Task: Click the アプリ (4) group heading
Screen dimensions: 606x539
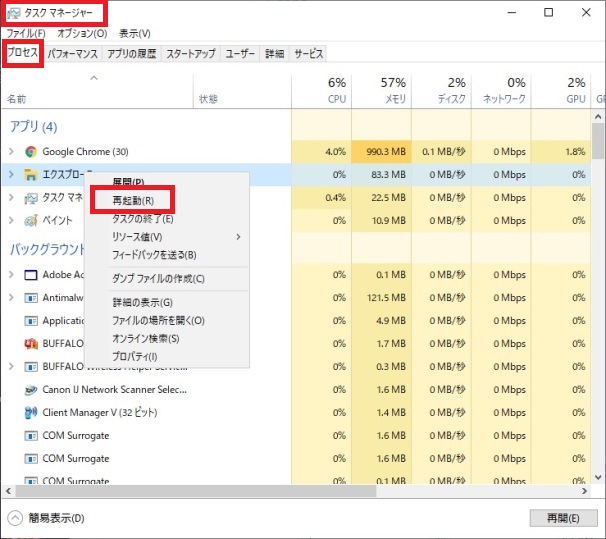Action: 34,127
